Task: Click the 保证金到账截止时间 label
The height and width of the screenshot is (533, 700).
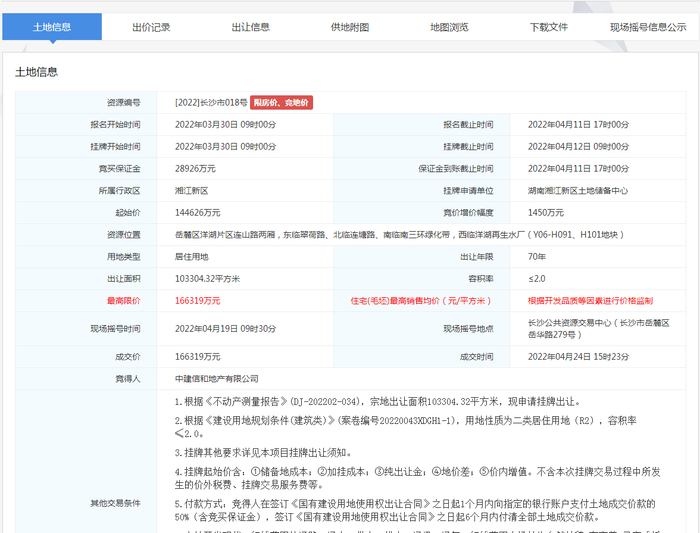Action: click(456, 169)
